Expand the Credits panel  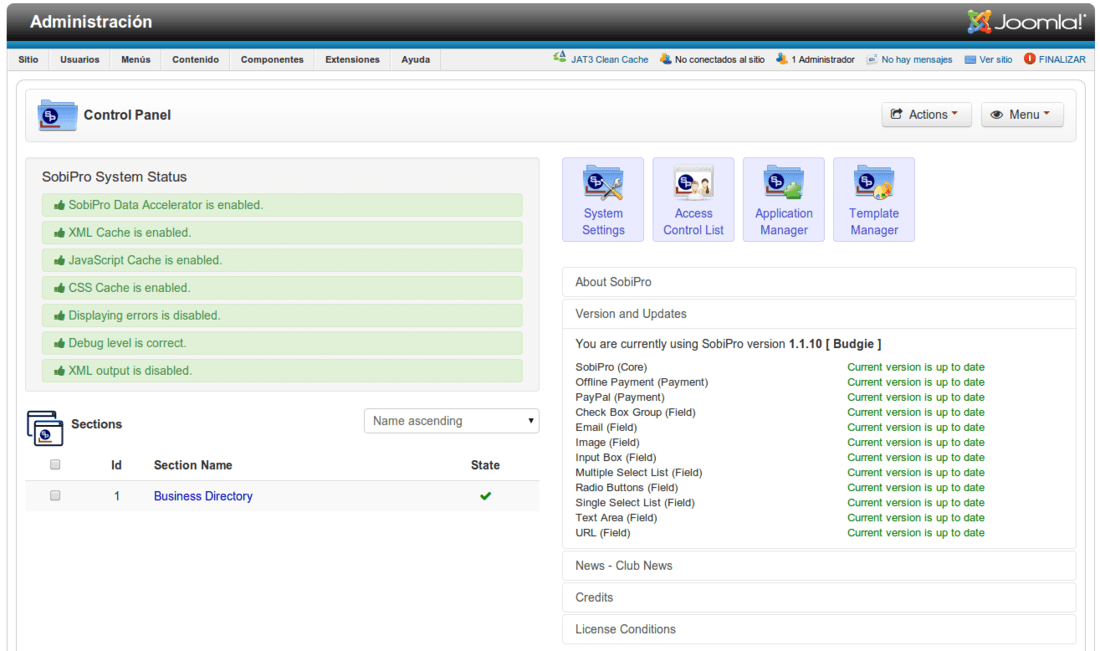(x=819, y=598)
